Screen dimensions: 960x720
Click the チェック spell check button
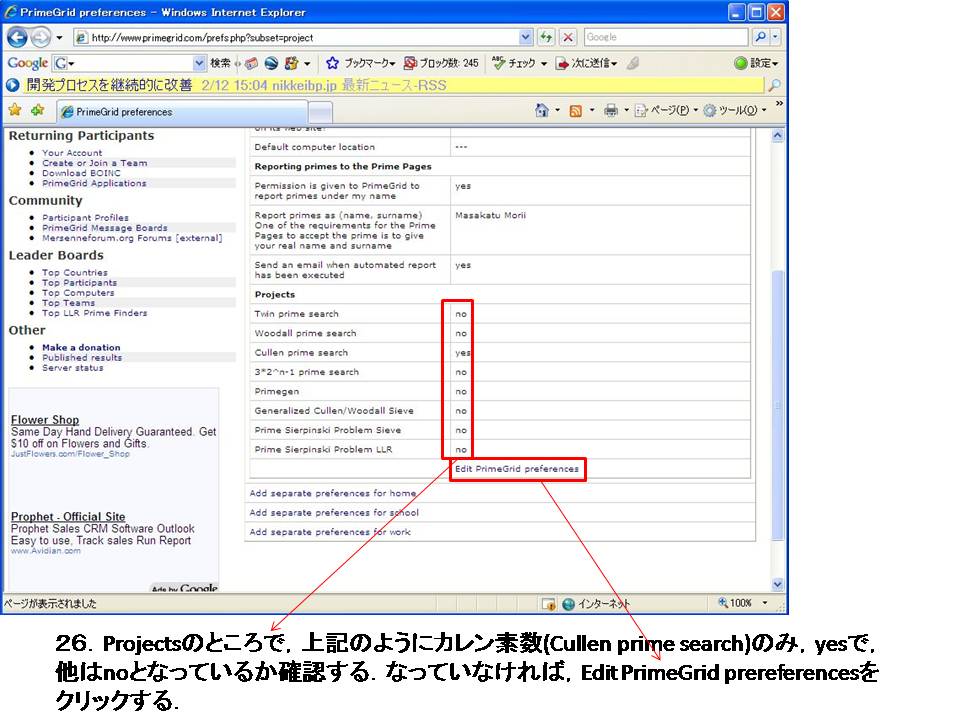pos(514,63)
